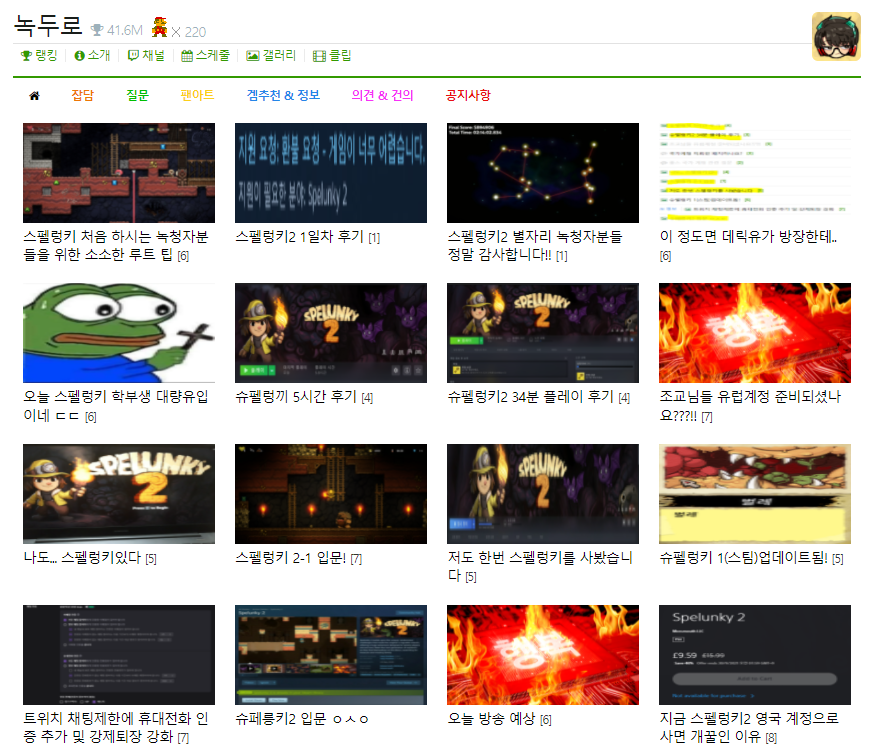The height and width of the screenshot is (756, 873).
Task: Open post 스펠렁키2 별자리 녹청자분들 정말 감사합니다
Action: point(534,246)
